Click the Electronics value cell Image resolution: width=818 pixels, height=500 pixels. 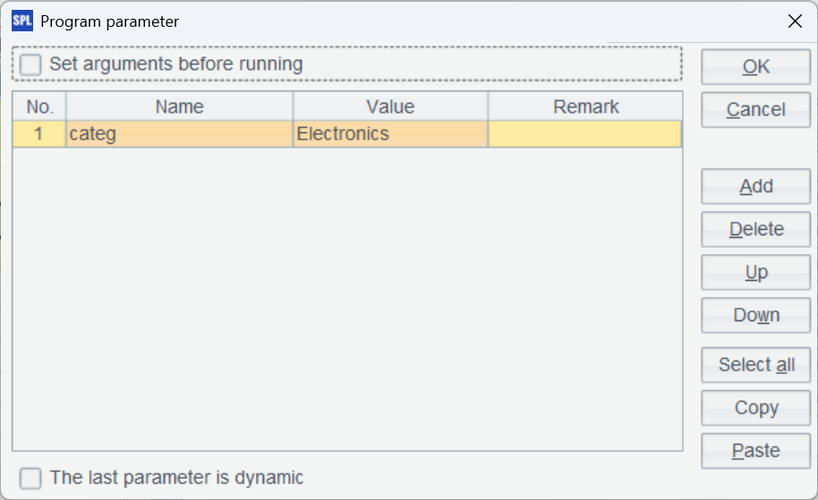[x=390, y=134]
